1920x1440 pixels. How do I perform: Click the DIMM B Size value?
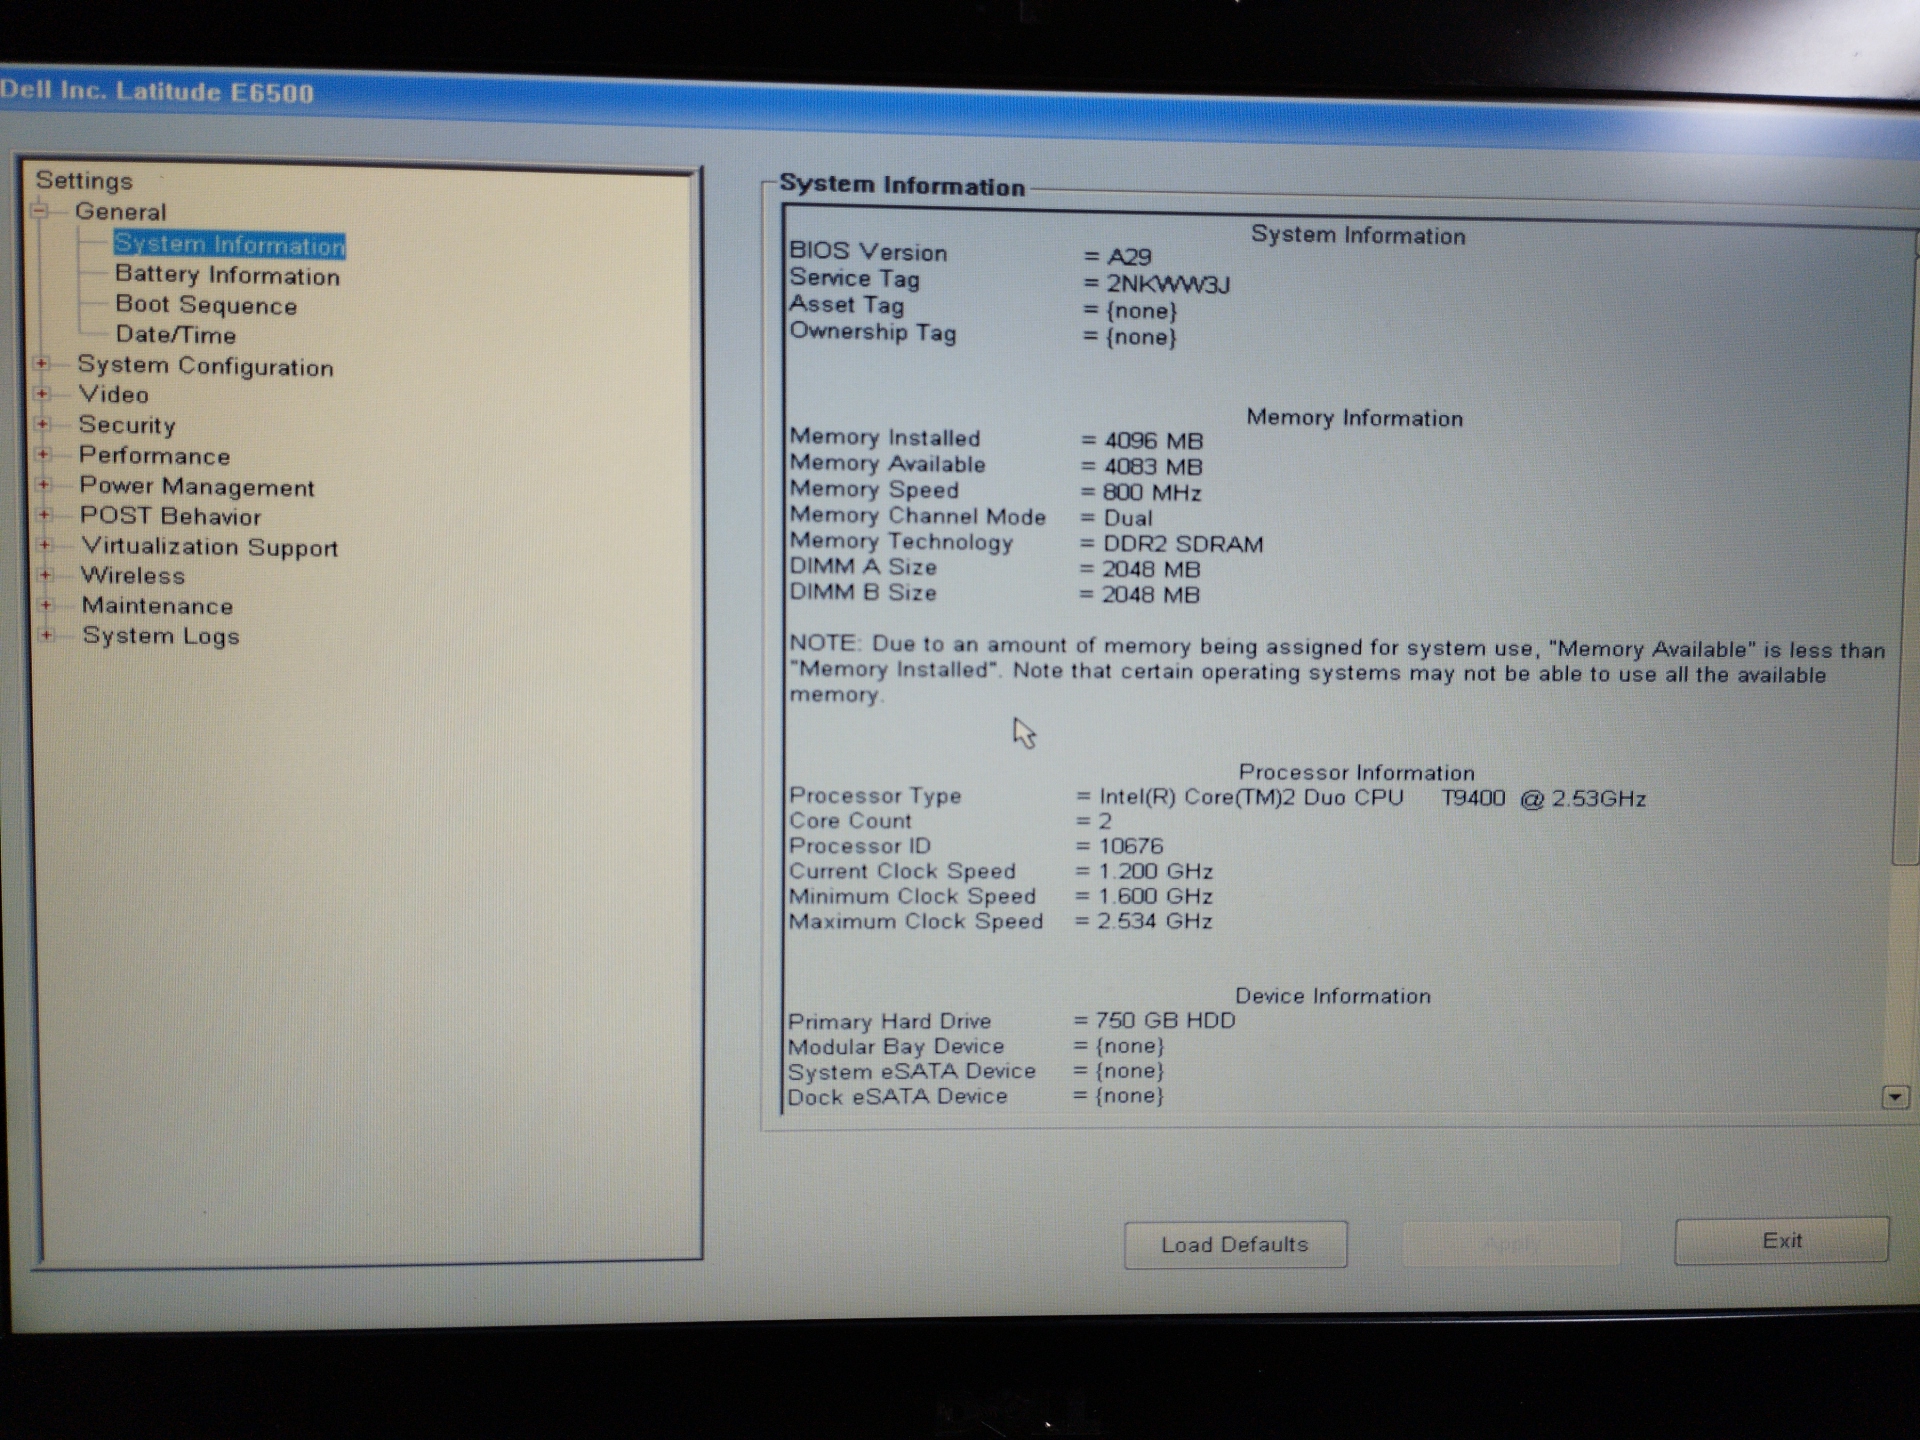point(1150,595)
